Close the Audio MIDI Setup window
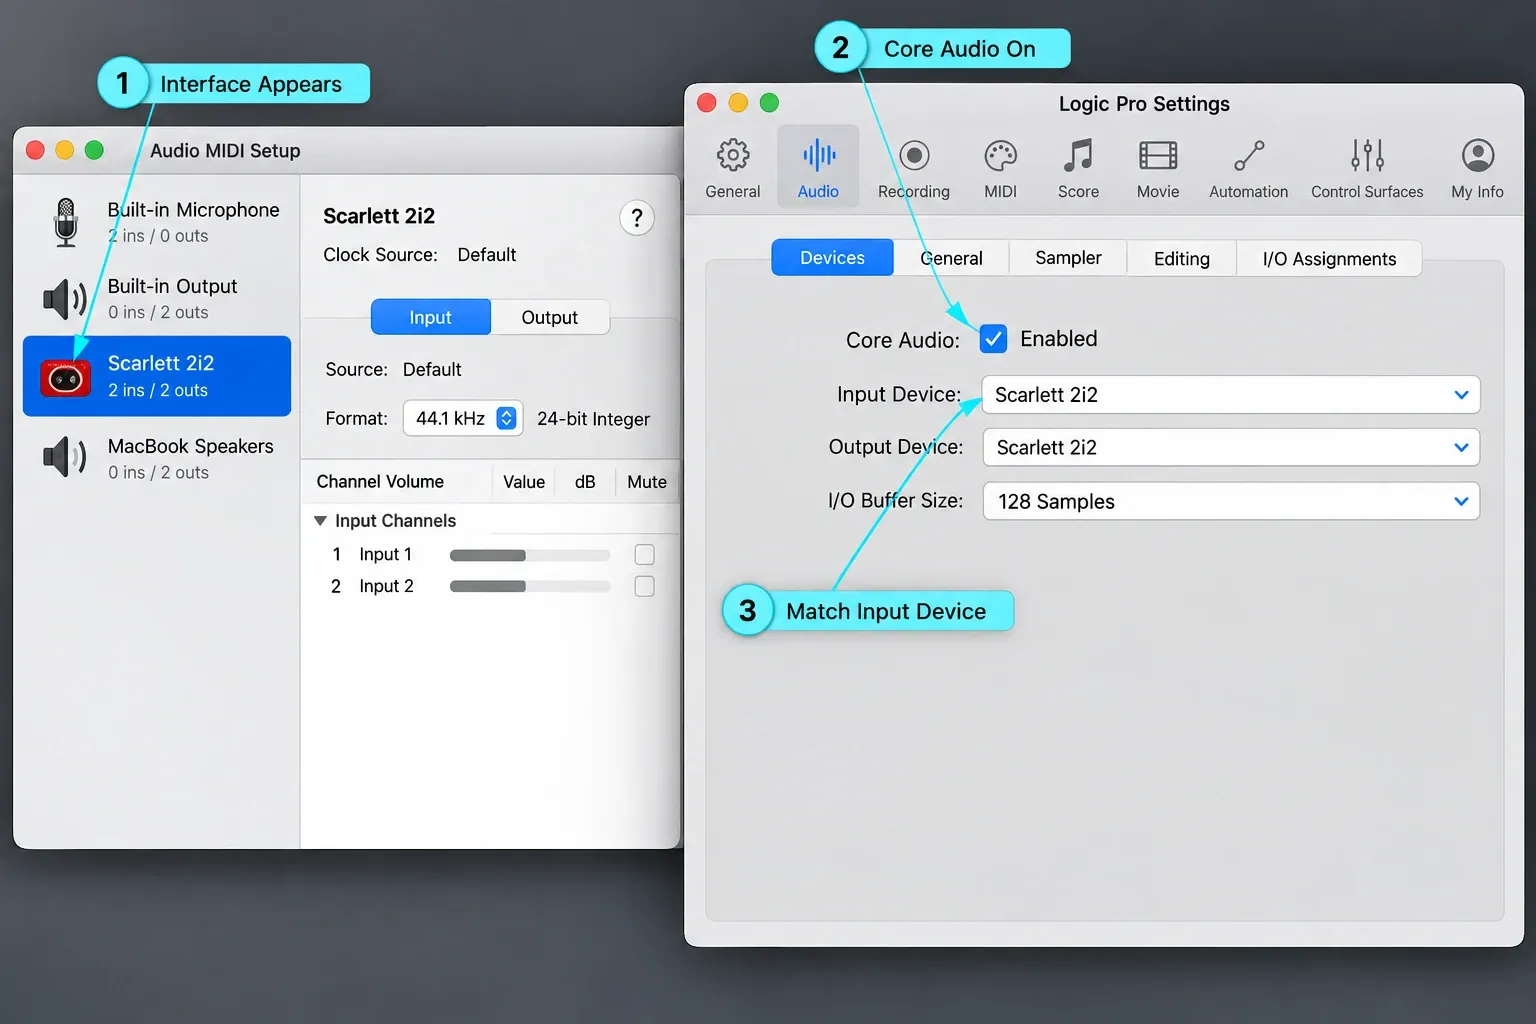 click(x=35, y=150)
